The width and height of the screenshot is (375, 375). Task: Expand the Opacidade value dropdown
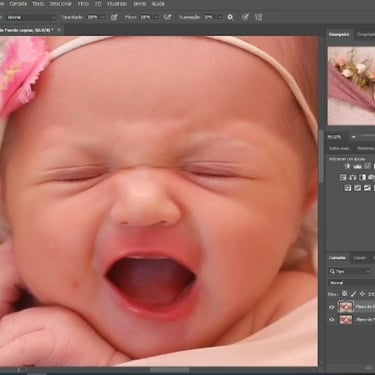(x=102, y=17)
